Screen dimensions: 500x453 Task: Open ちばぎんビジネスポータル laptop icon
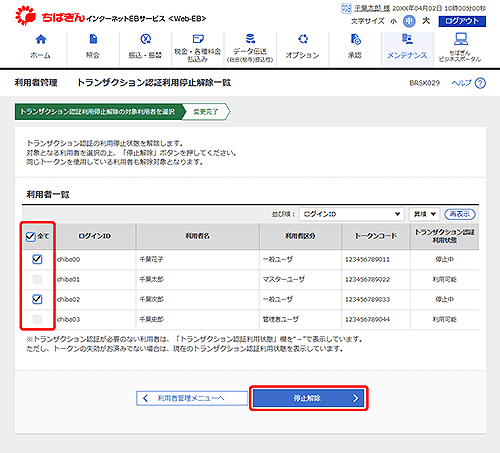(461, 39)
